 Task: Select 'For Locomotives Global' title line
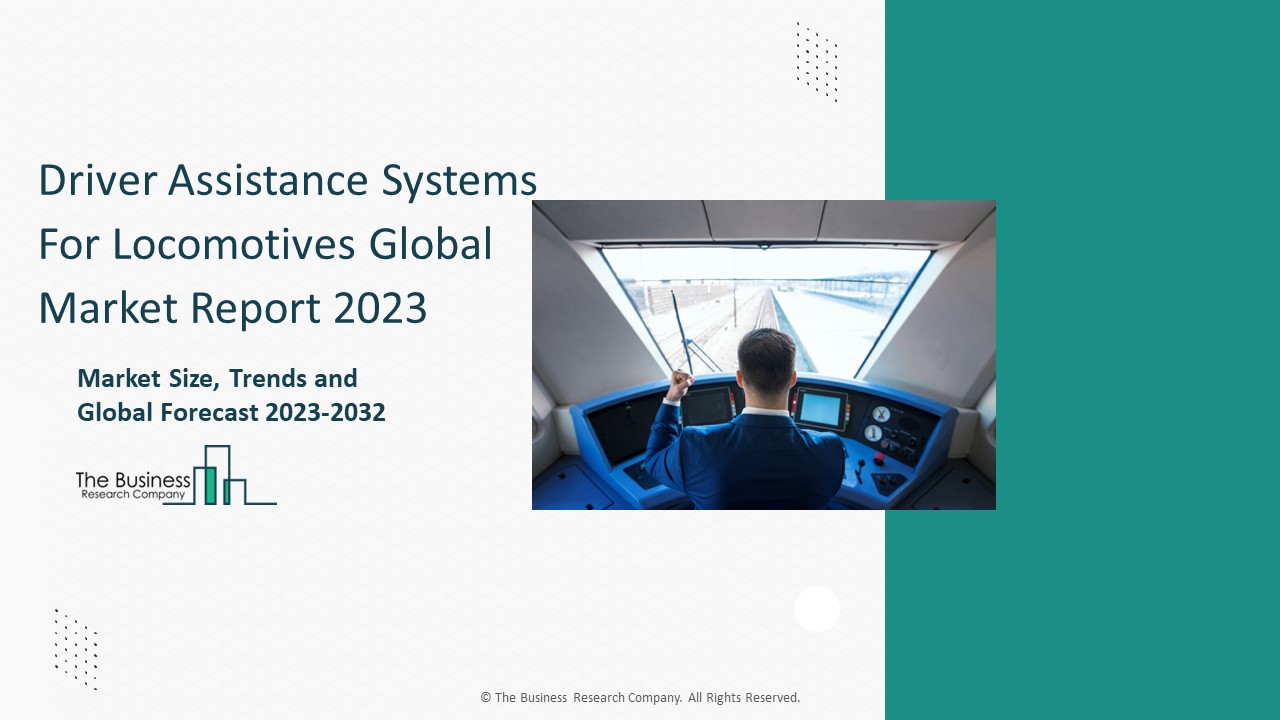[x=264, y=243]
